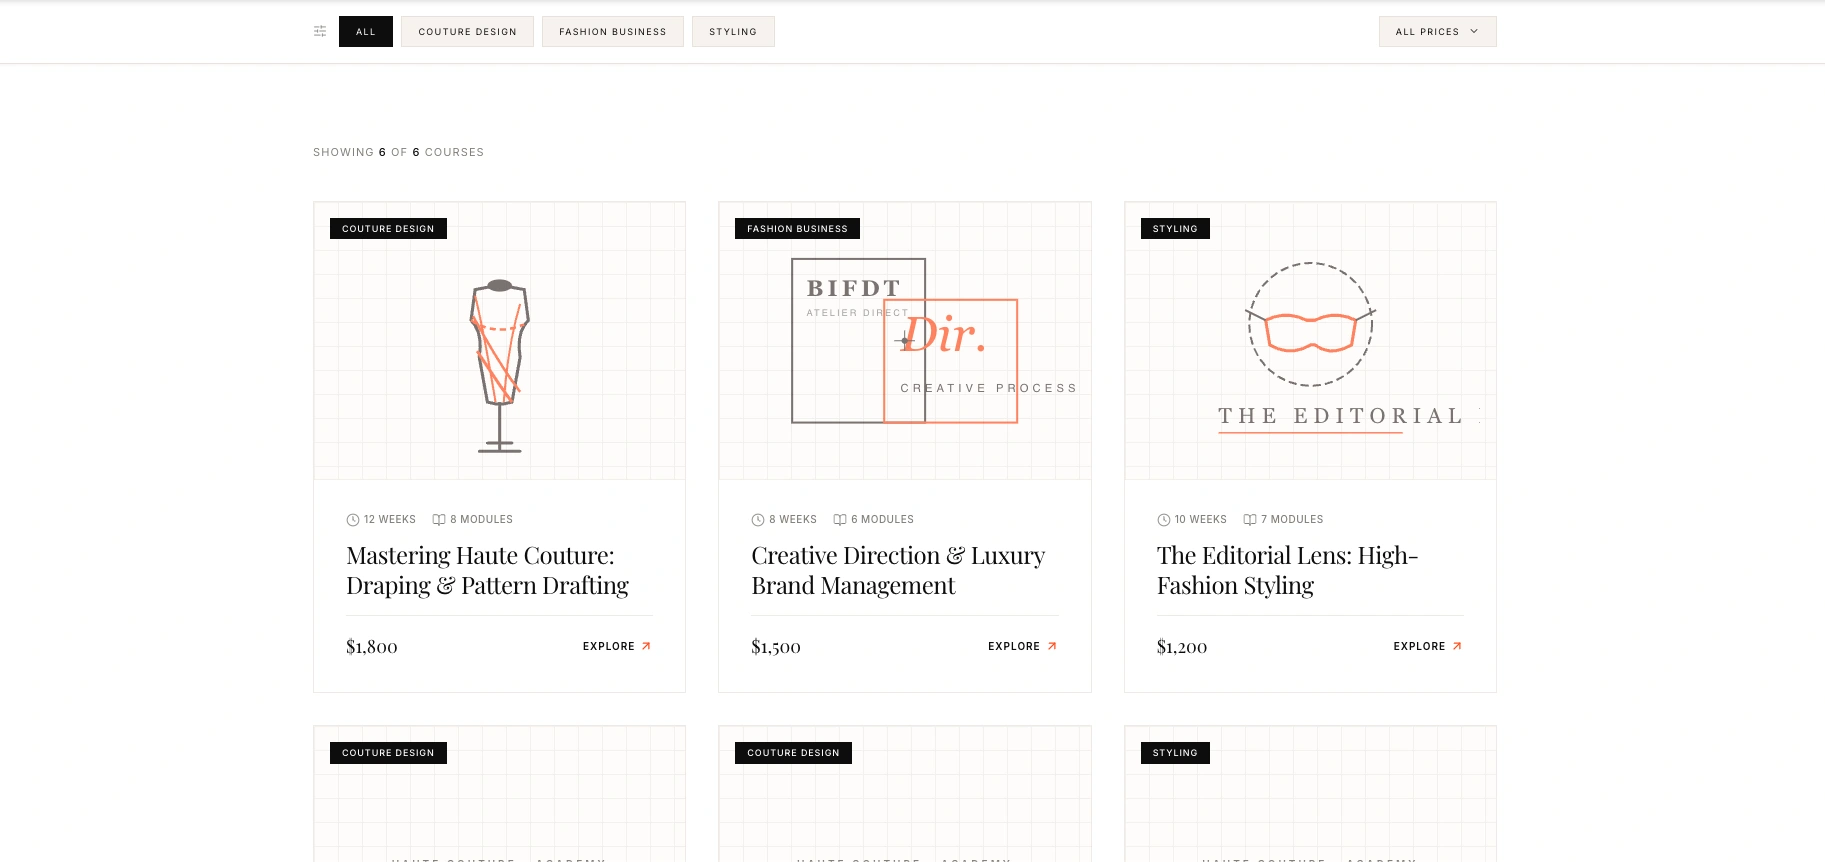Click the Styling badge on Editorial Lens card
Image resolution: width=1825 pixels, height=862 pixels.
(1175, 229)
